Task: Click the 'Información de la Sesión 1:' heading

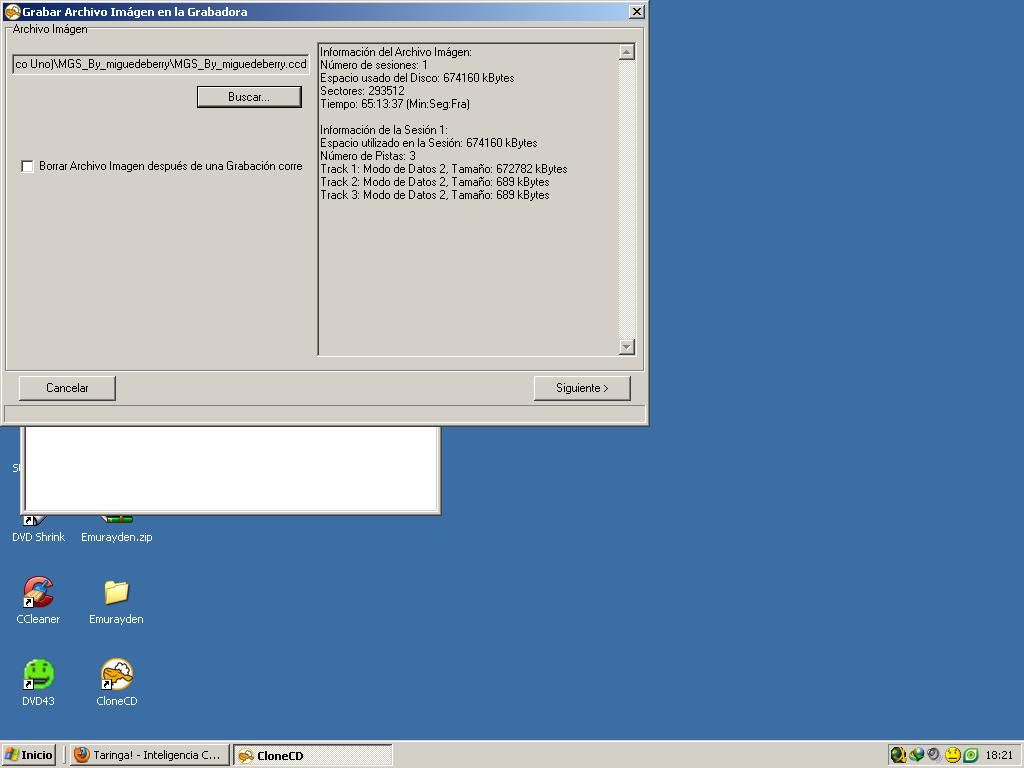Action: [x=384, y=130]
